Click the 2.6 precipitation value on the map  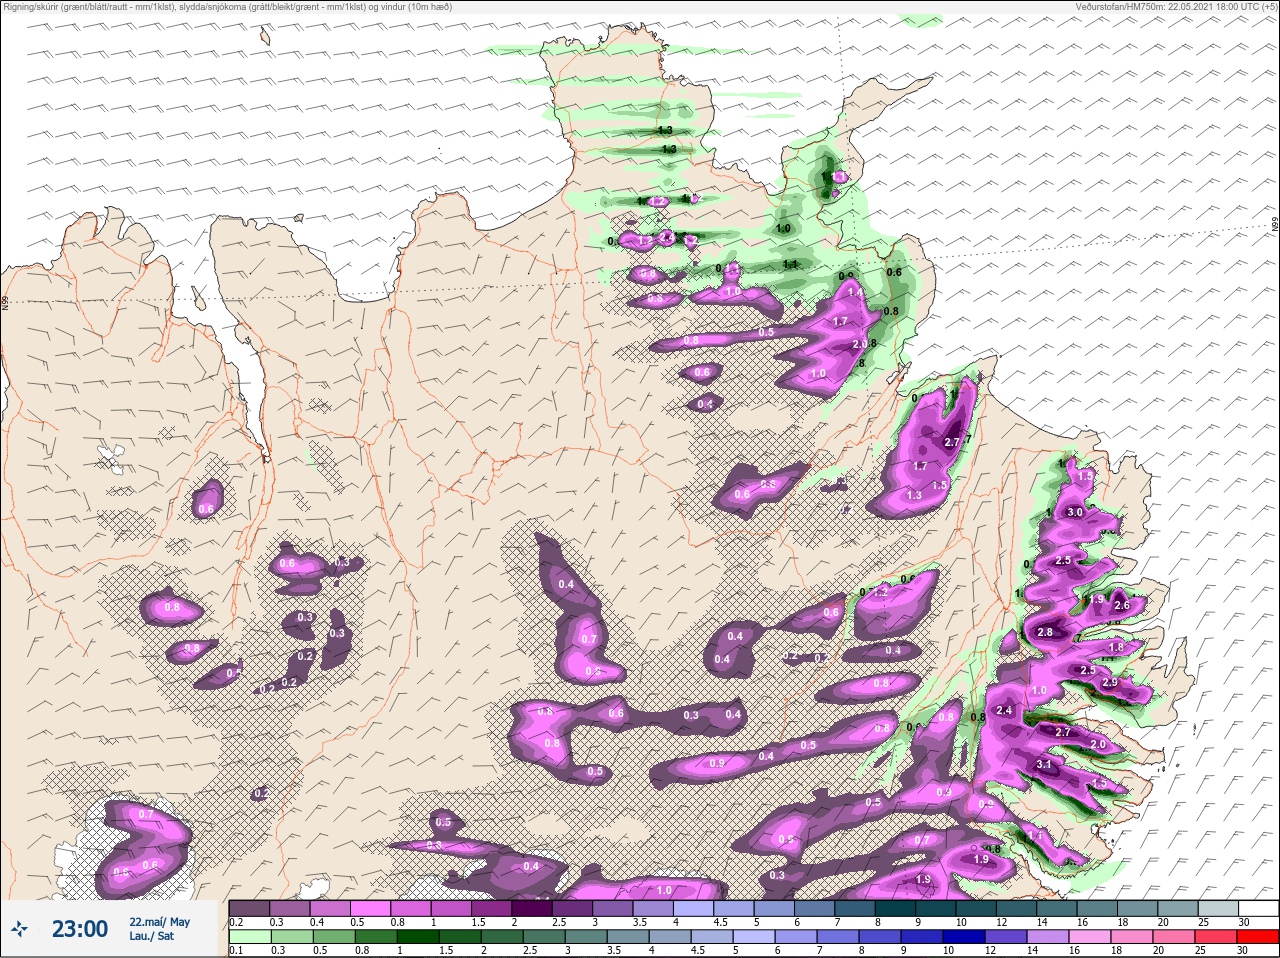coord(1121,605)
